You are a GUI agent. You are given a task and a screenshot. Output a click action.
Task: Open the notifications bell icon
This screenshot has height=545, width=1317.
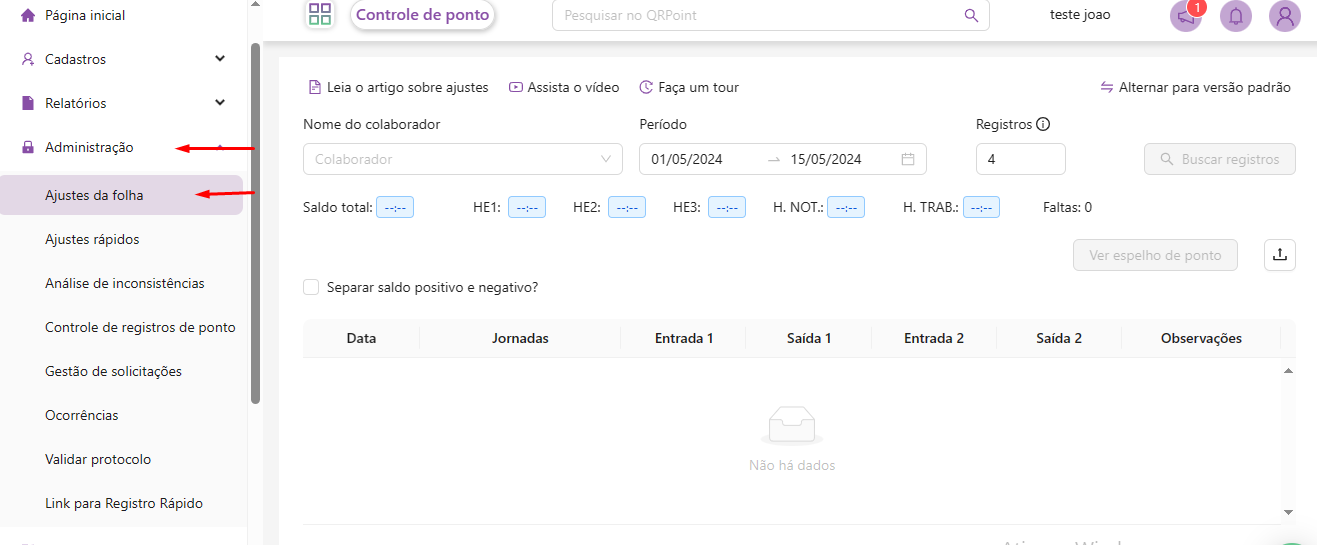pyautogui.click(x=1236, y=16)
